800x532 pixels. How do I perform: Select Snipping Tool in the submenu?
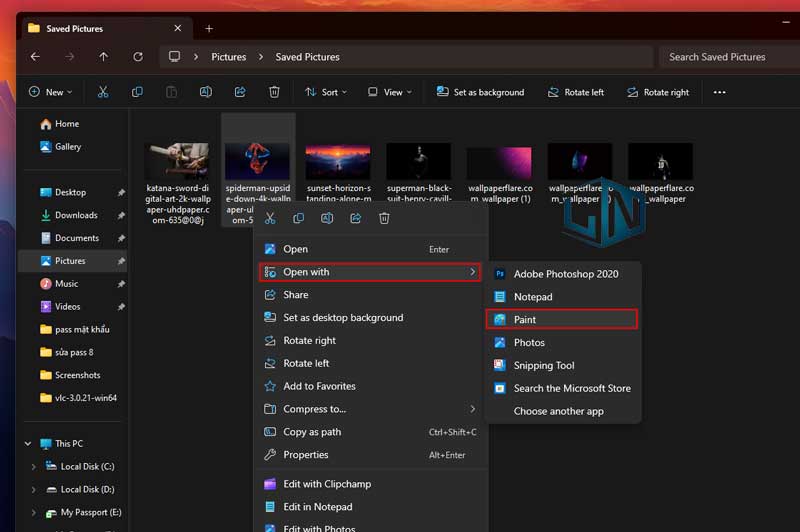pyautogui.click(x=562, y=365)
